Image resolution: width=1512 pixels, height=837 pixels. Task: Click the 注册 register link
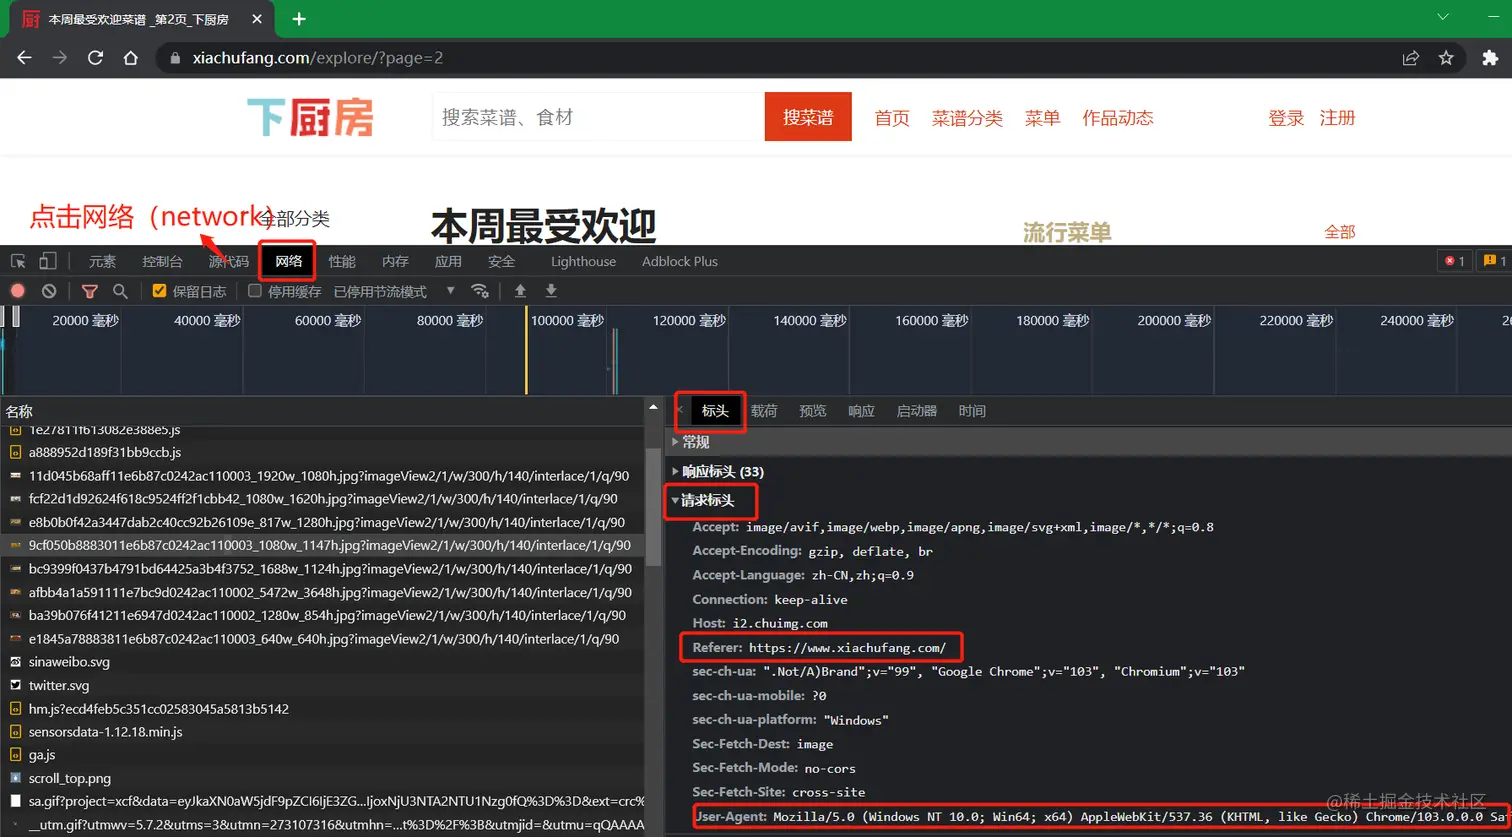pyautogui.click(x=1337, y=118)
